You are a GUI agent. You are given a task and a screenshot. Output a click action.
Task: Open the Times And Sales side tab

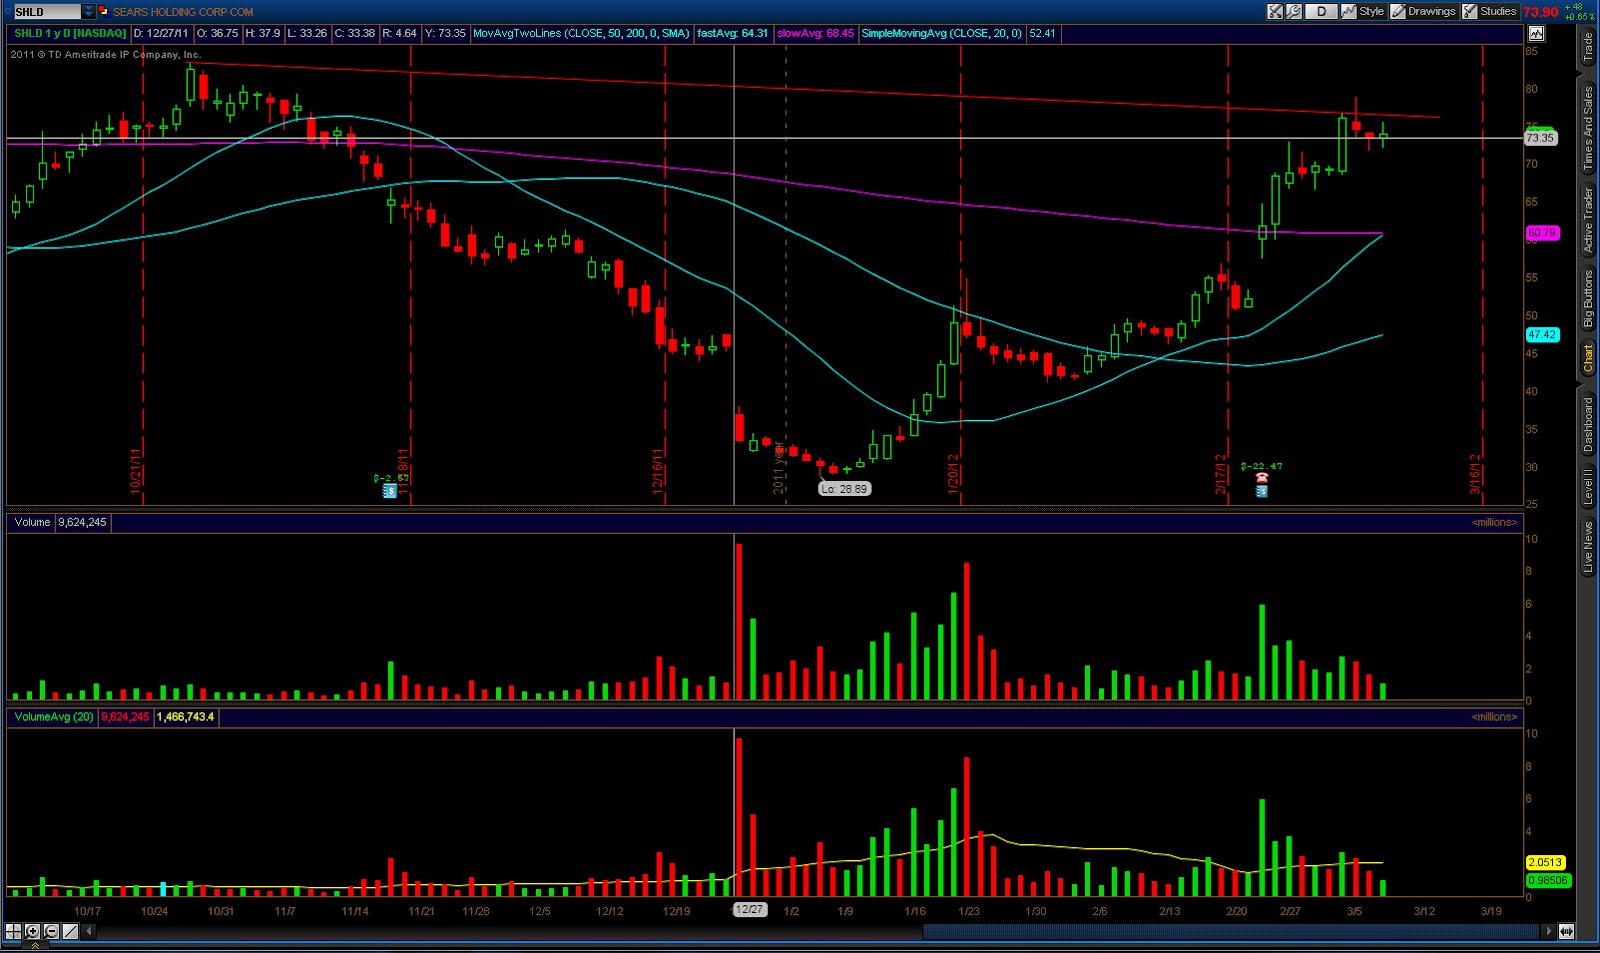[1587, 128]
